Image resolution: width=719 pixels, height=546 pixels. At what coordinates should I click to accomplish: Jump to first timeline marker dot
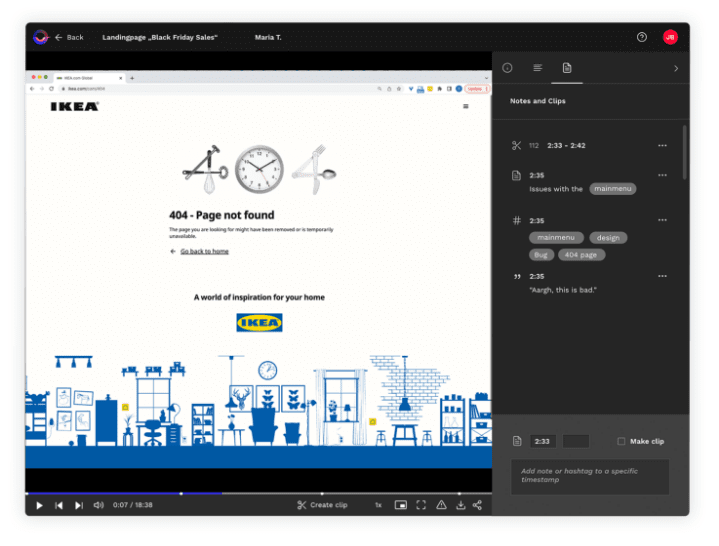[181, 493]
